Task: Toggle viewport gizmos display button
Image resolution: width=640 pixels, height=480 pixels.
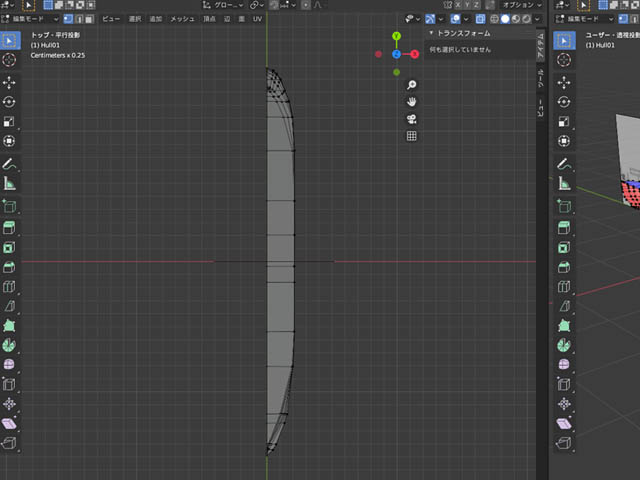Action: [430, 19]
